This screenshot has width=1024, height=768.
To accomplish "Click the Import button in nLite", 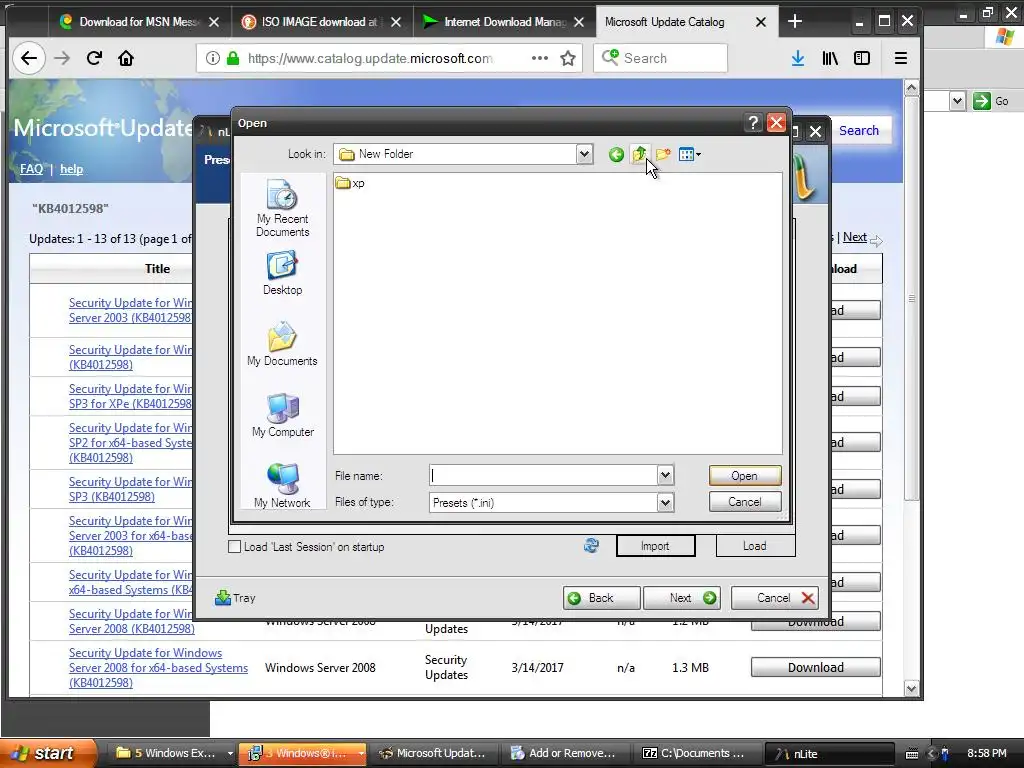I will coord(655,546).
